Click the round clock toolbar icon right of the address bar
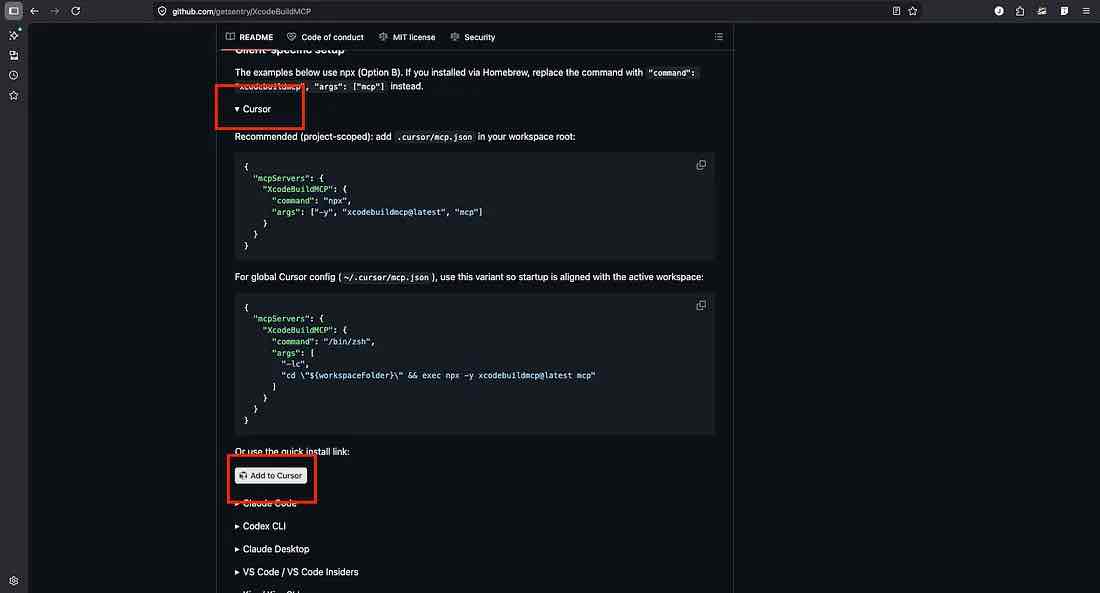 999,11
